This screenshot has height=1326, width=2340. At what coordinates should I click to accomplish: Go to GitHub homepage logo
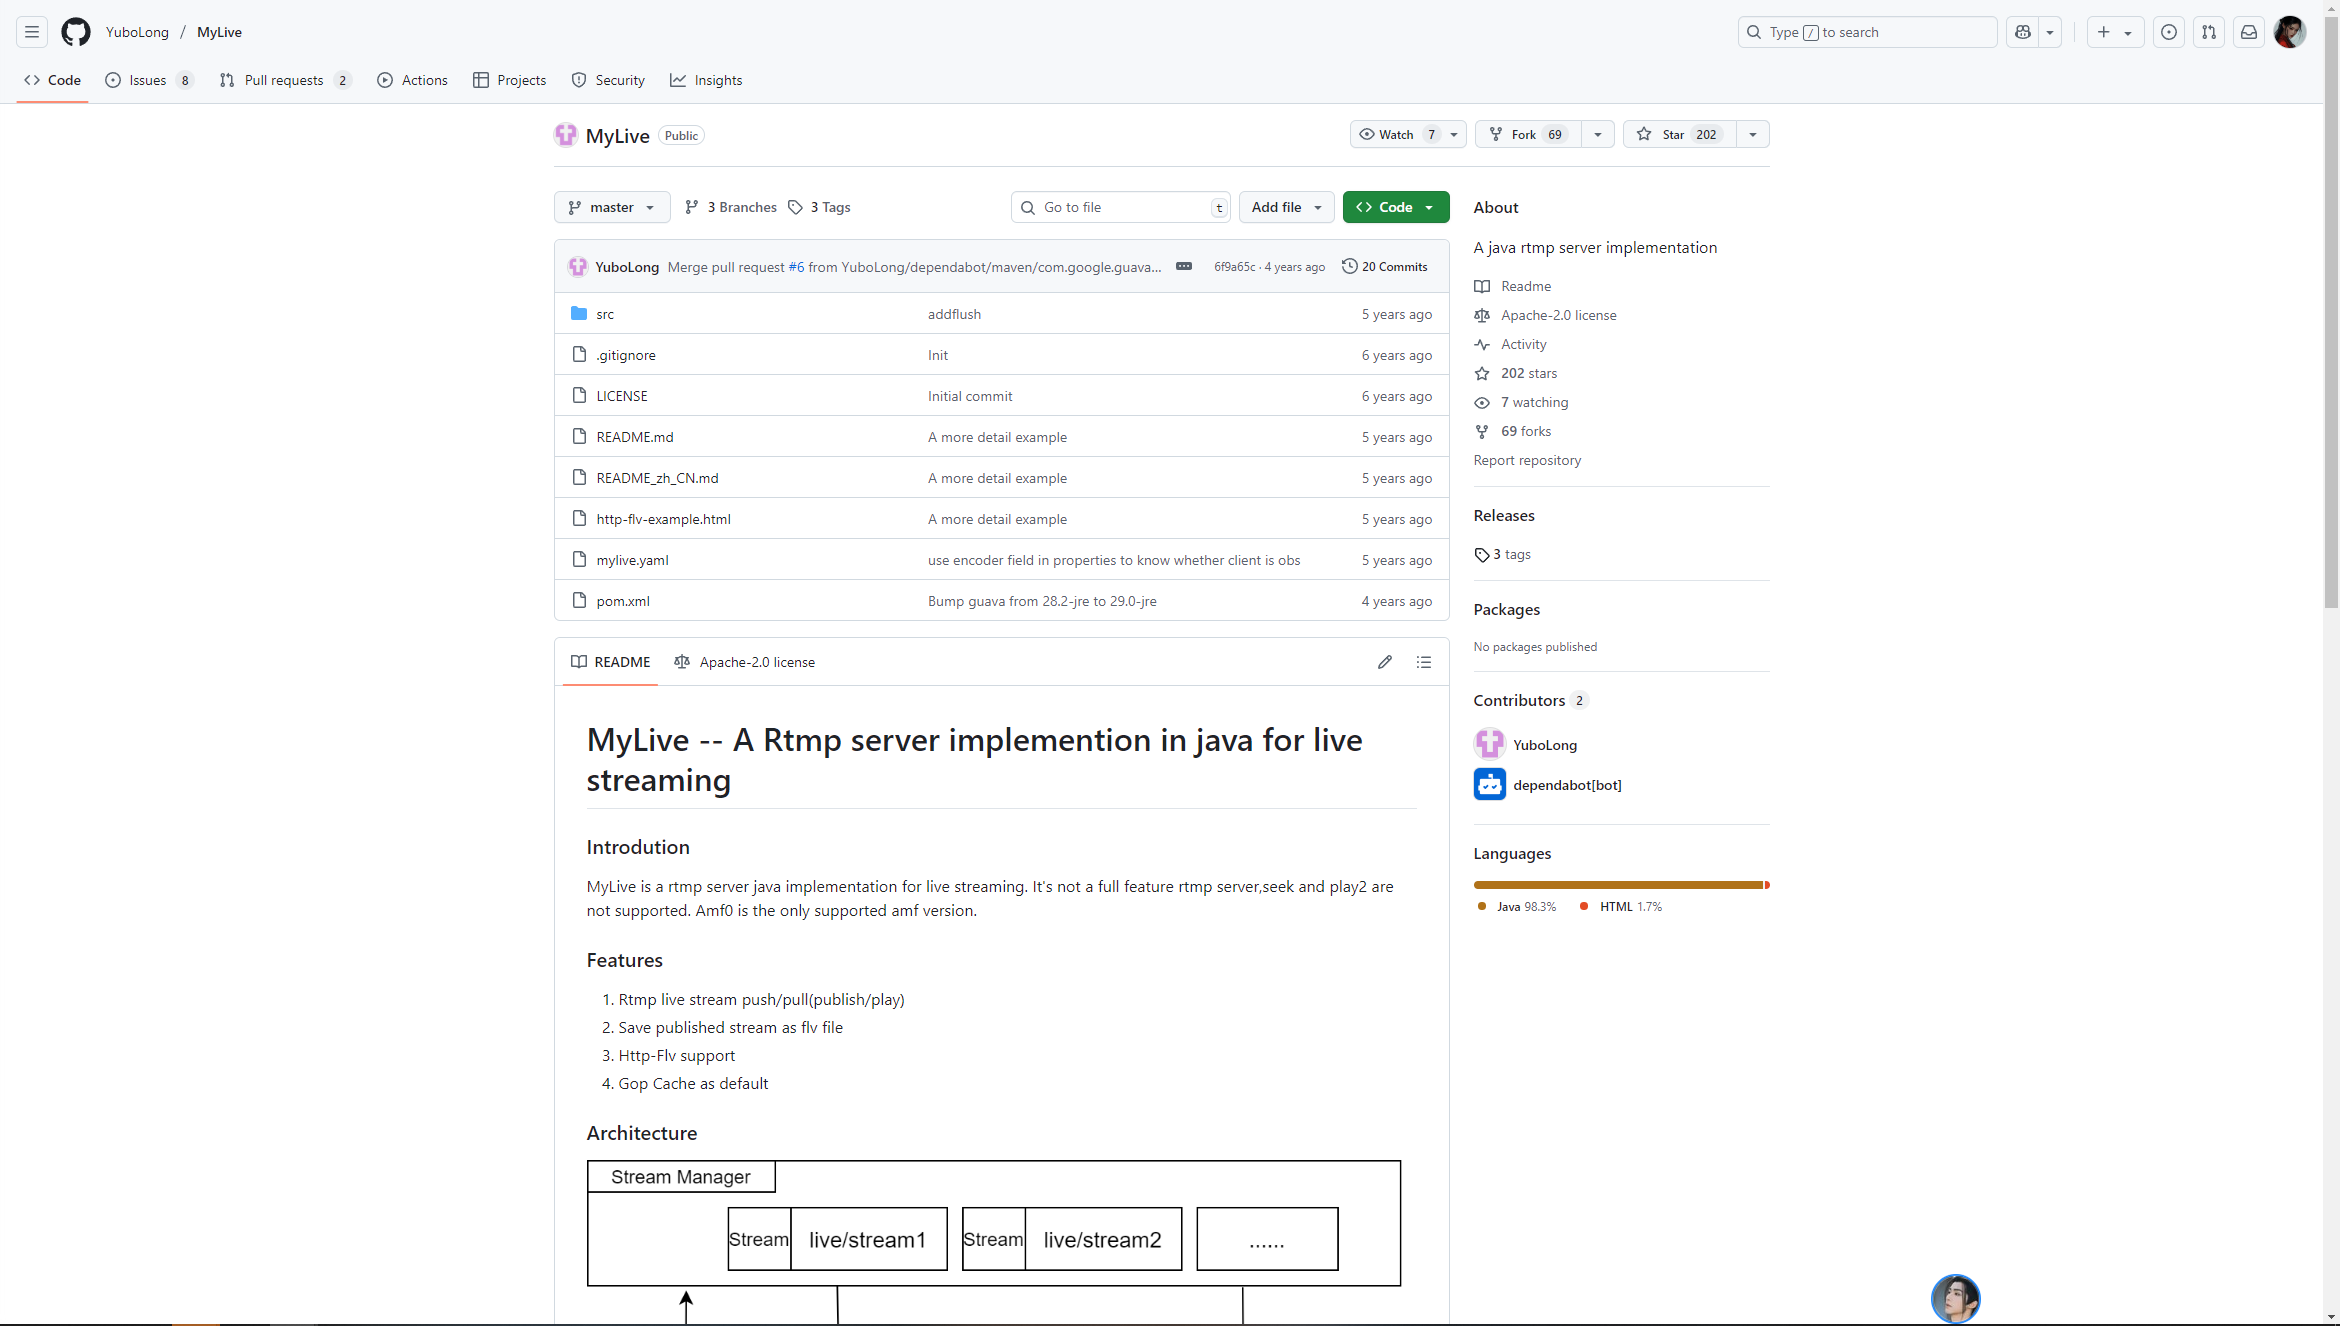tap(76, 32)
